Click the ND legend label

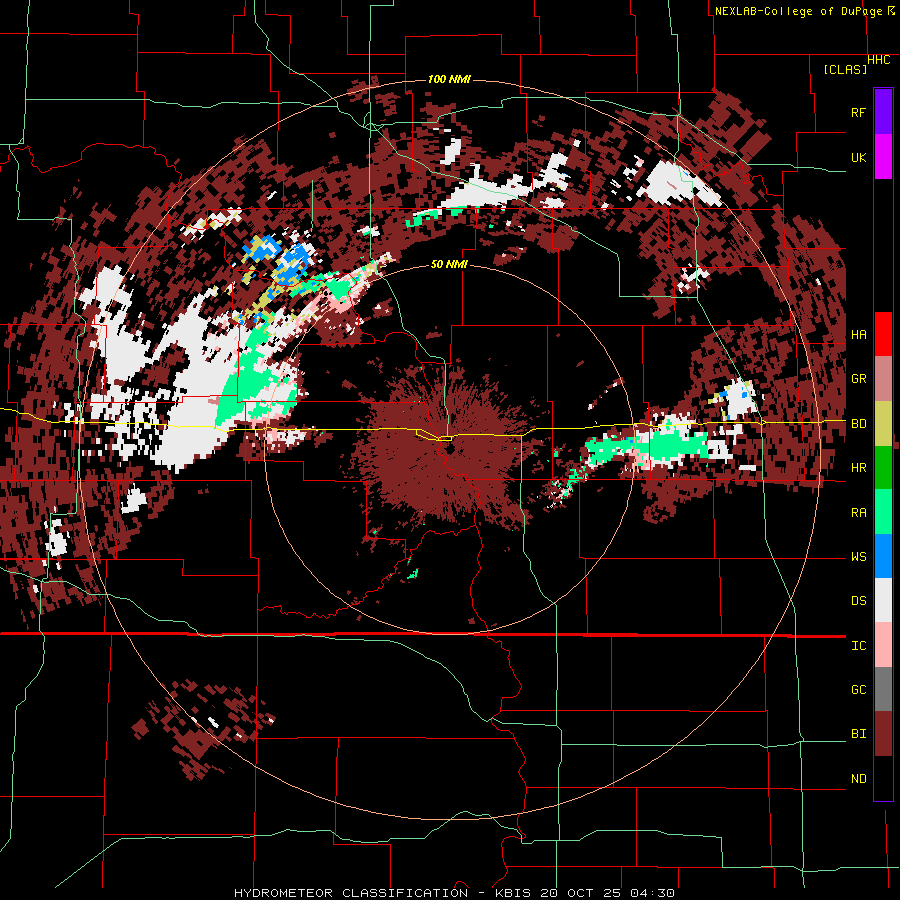[x=859, y=778]
